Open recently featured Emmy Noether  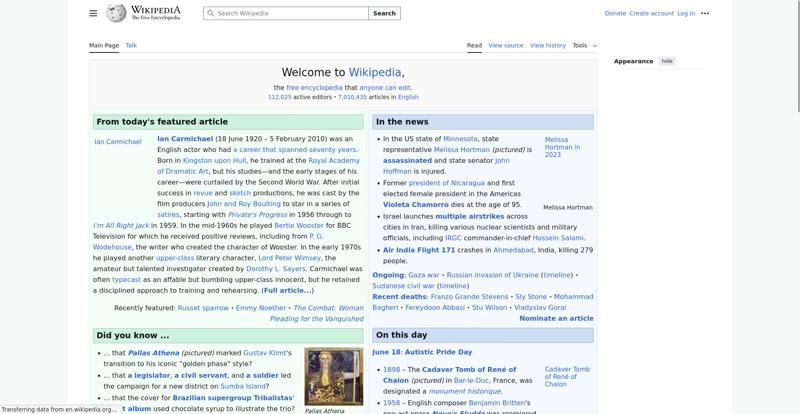[x=261, y=308]
